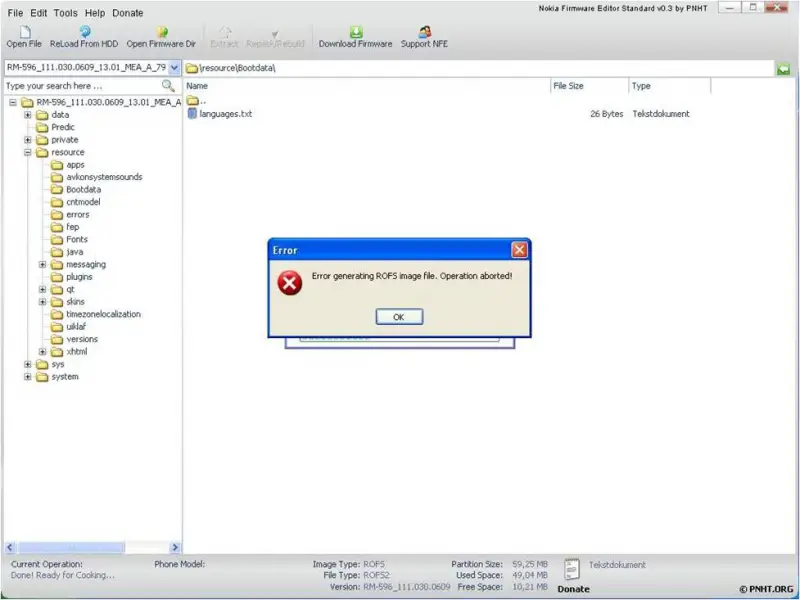Screen dimensions: 800x600
Task: Select the fep tree item
Action: click(72, 227)
